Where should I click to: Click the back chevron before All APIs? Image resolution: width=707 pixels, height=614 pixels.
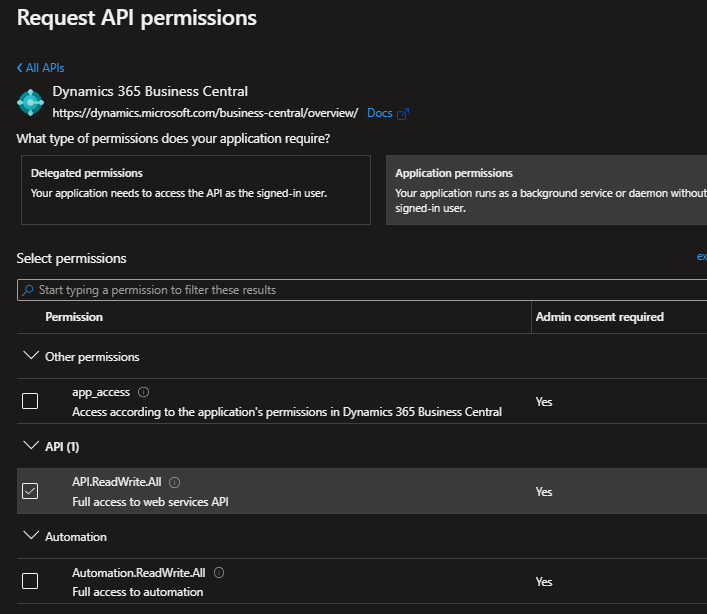click(20, 68)
